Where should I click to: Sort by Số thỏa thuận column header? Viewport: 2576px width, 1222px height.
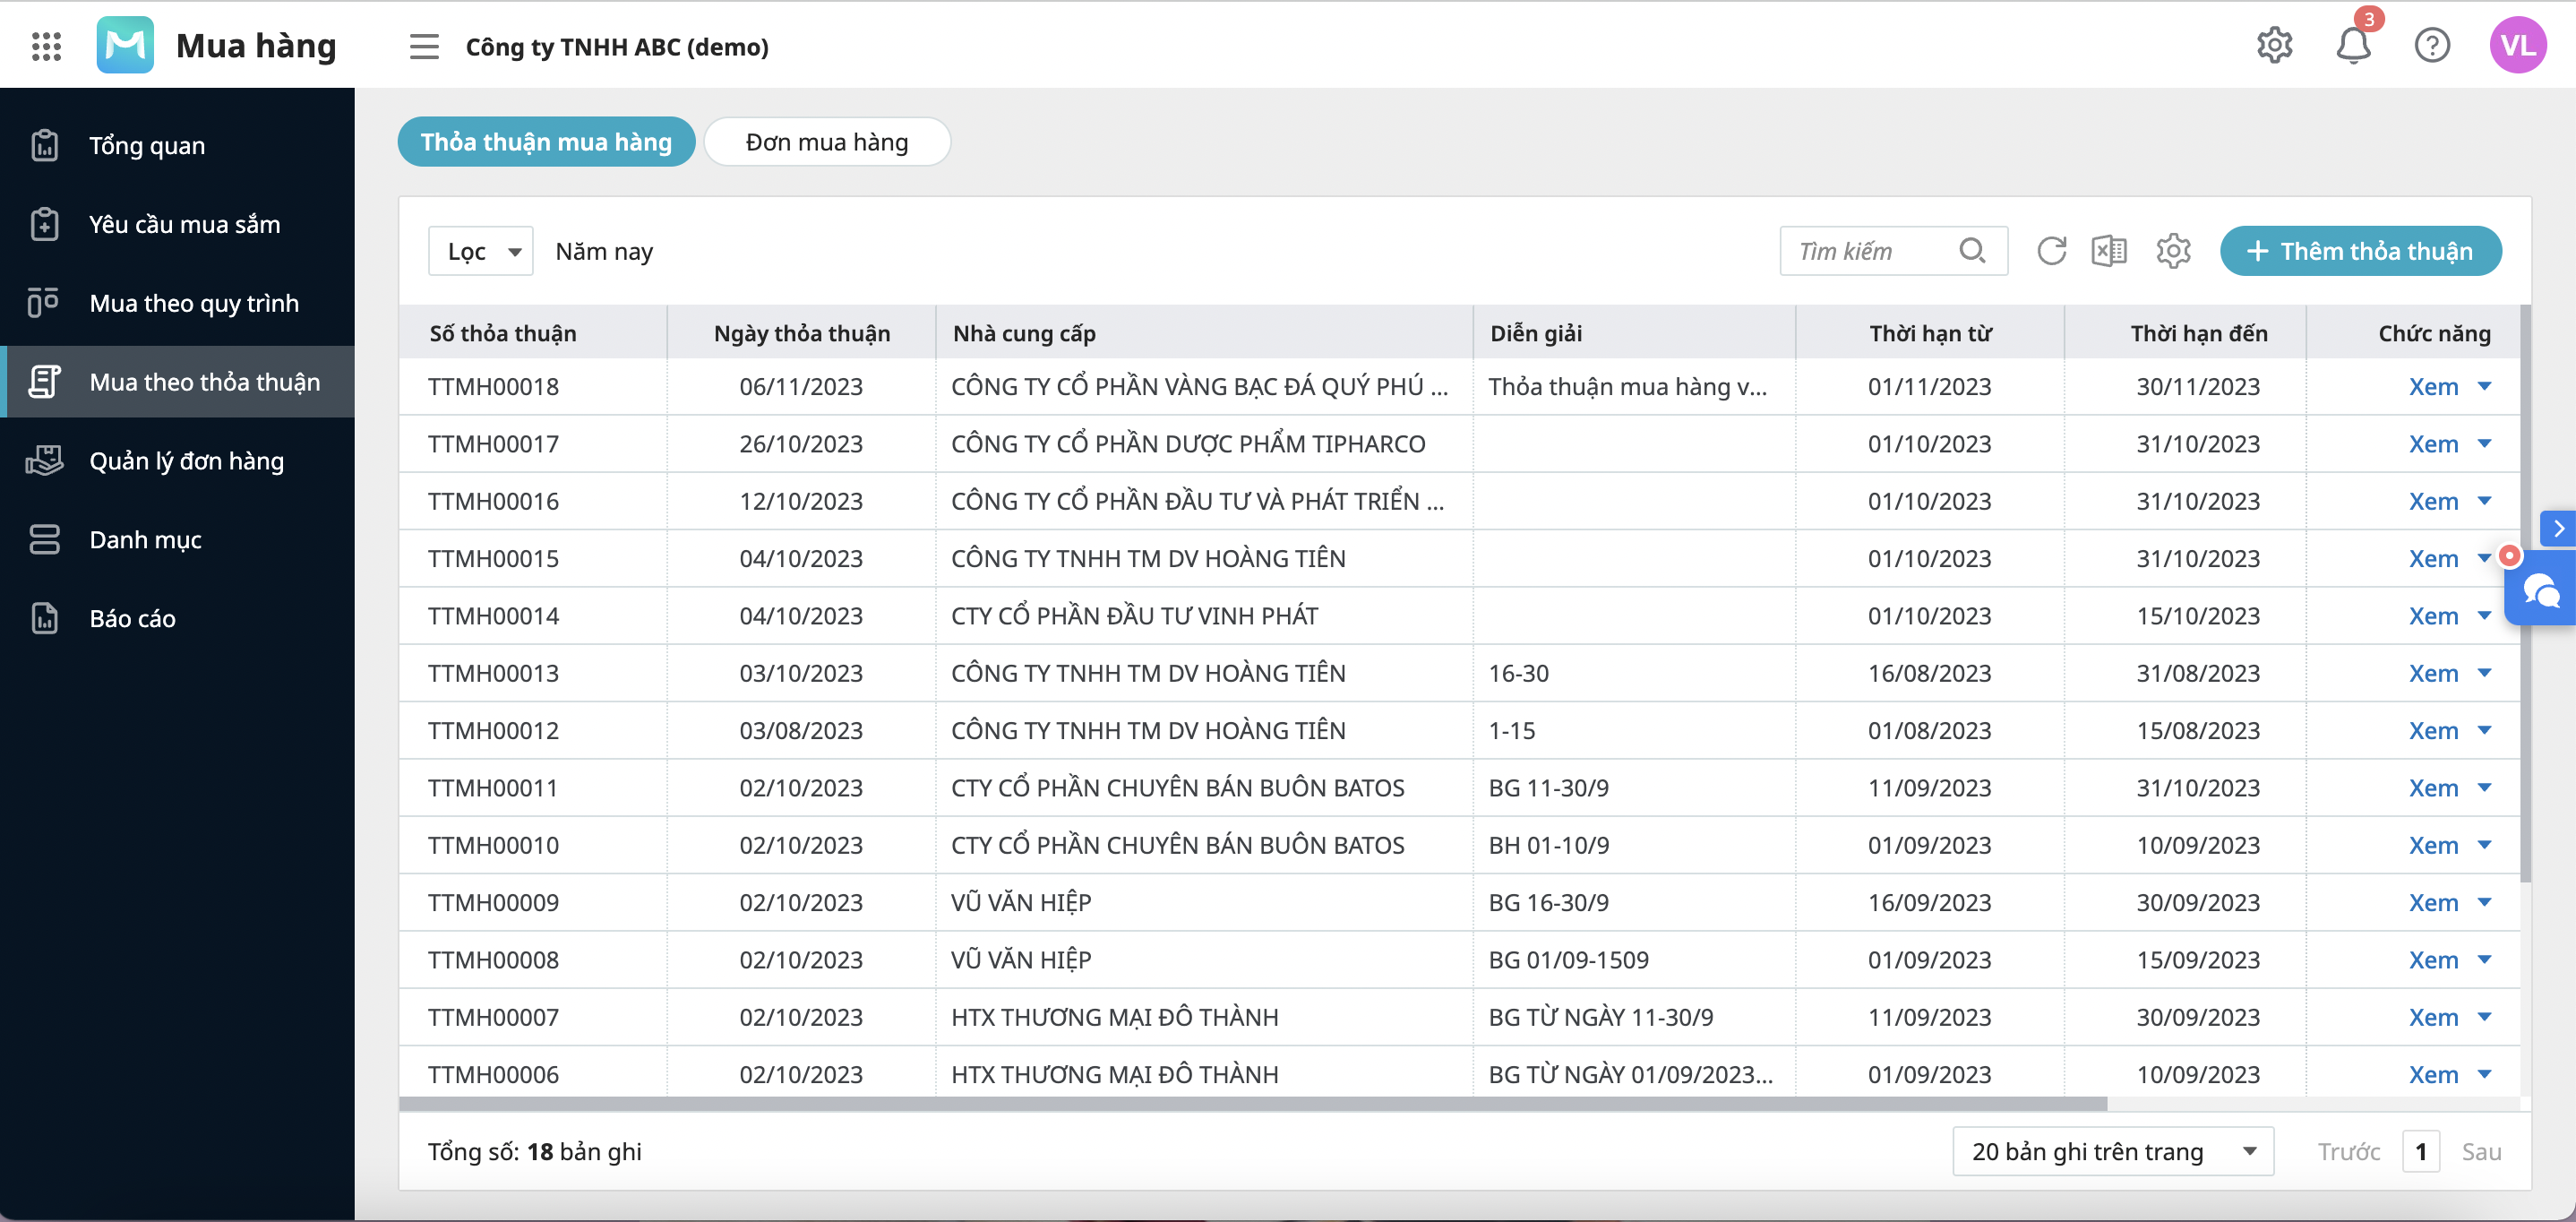(x=503, y=333)
